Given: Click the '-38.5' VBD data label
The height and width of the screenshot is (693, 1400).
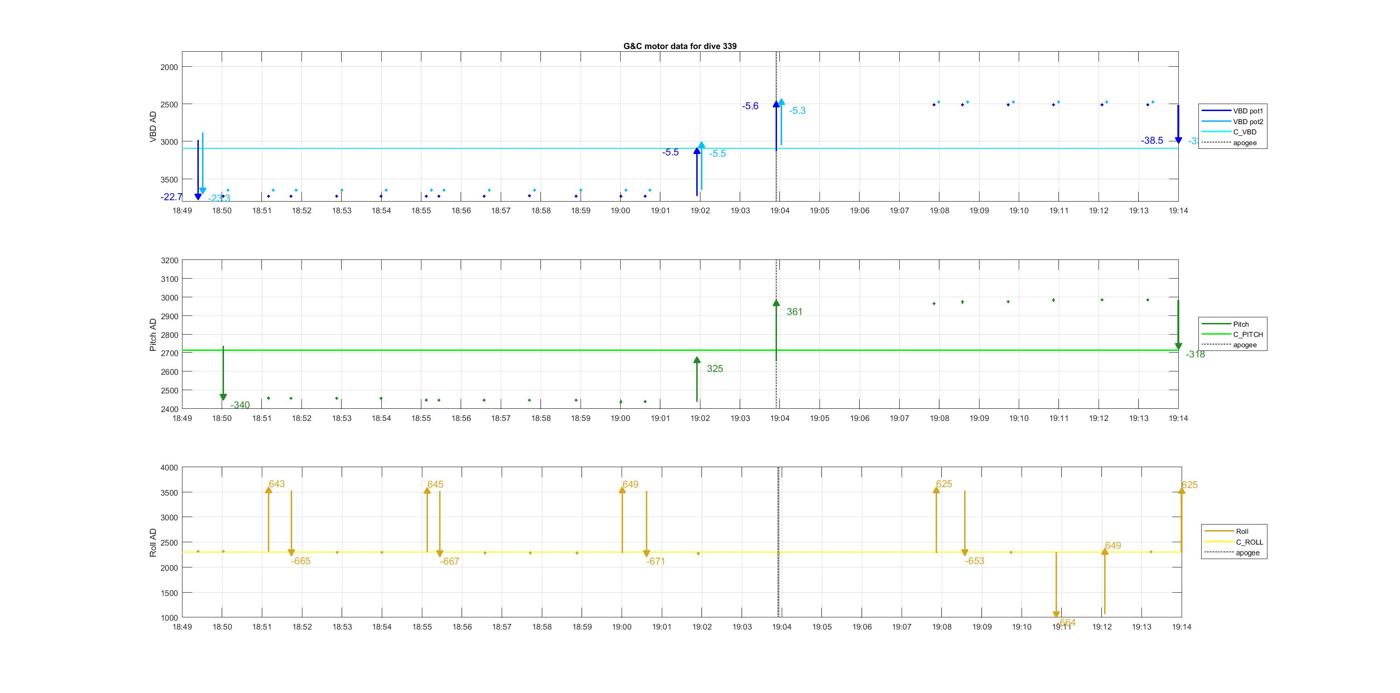Looking at the screenshot, I should [1152, 141].
